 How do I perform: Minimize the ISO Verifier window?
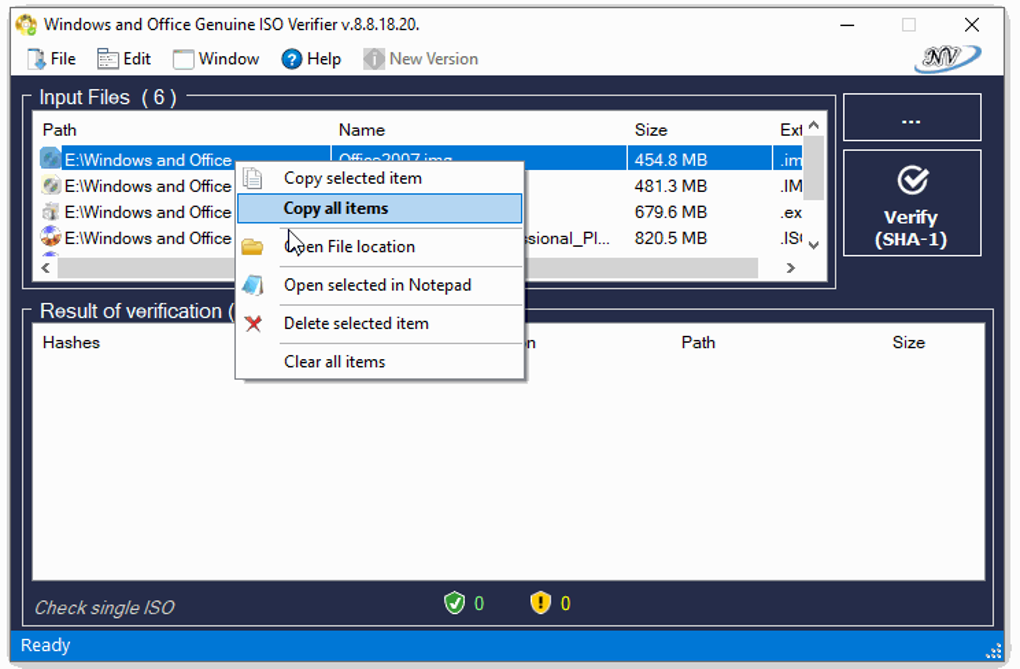[847, 25]
